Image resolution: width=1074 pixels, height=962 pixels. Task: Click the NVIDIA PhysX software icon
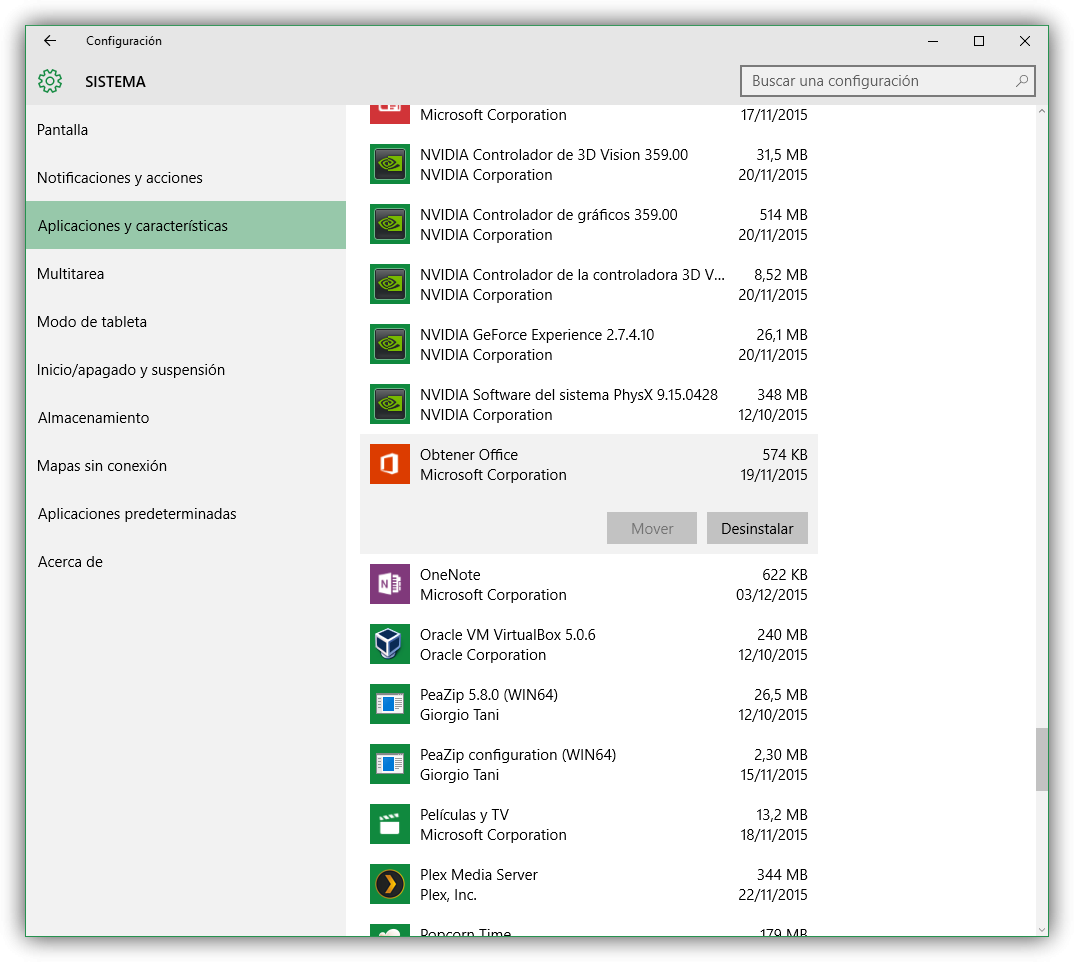pos(390,404)
